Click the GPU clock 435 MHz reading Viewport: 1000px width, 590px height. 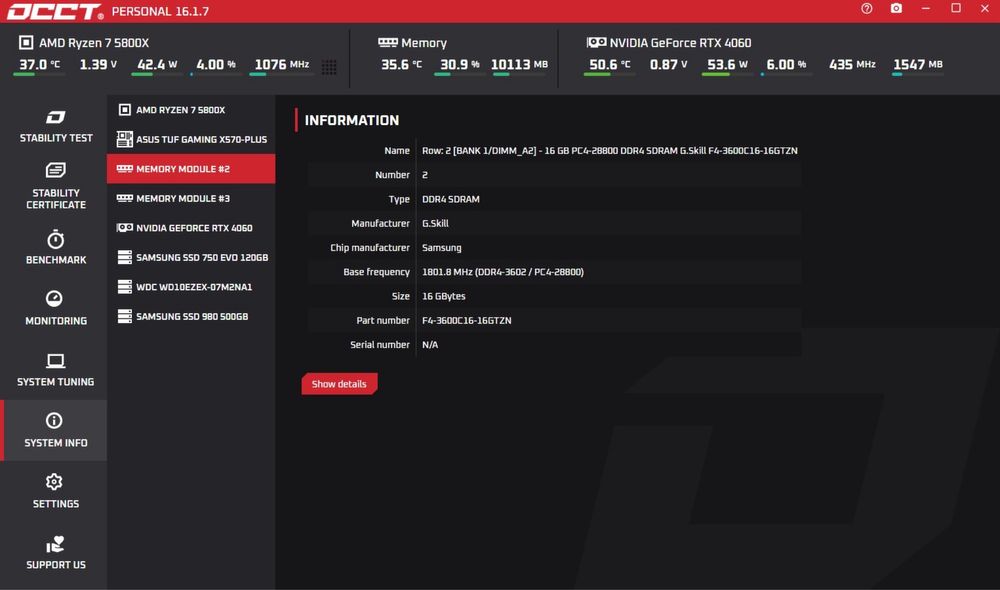click(x=852, y=64)
